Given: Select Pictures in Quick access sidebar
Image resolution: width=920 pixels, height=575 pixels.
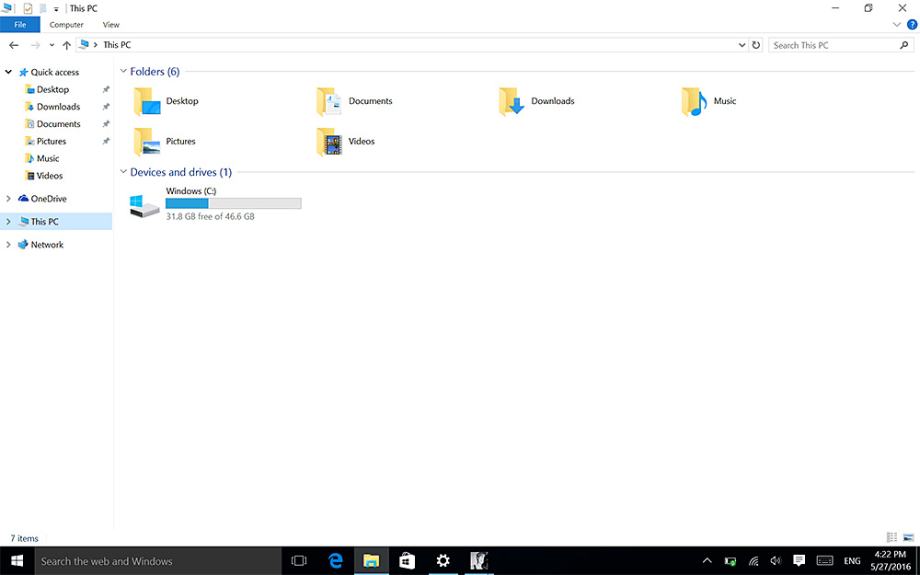Looking at the screenshot, I should [51, 141].
